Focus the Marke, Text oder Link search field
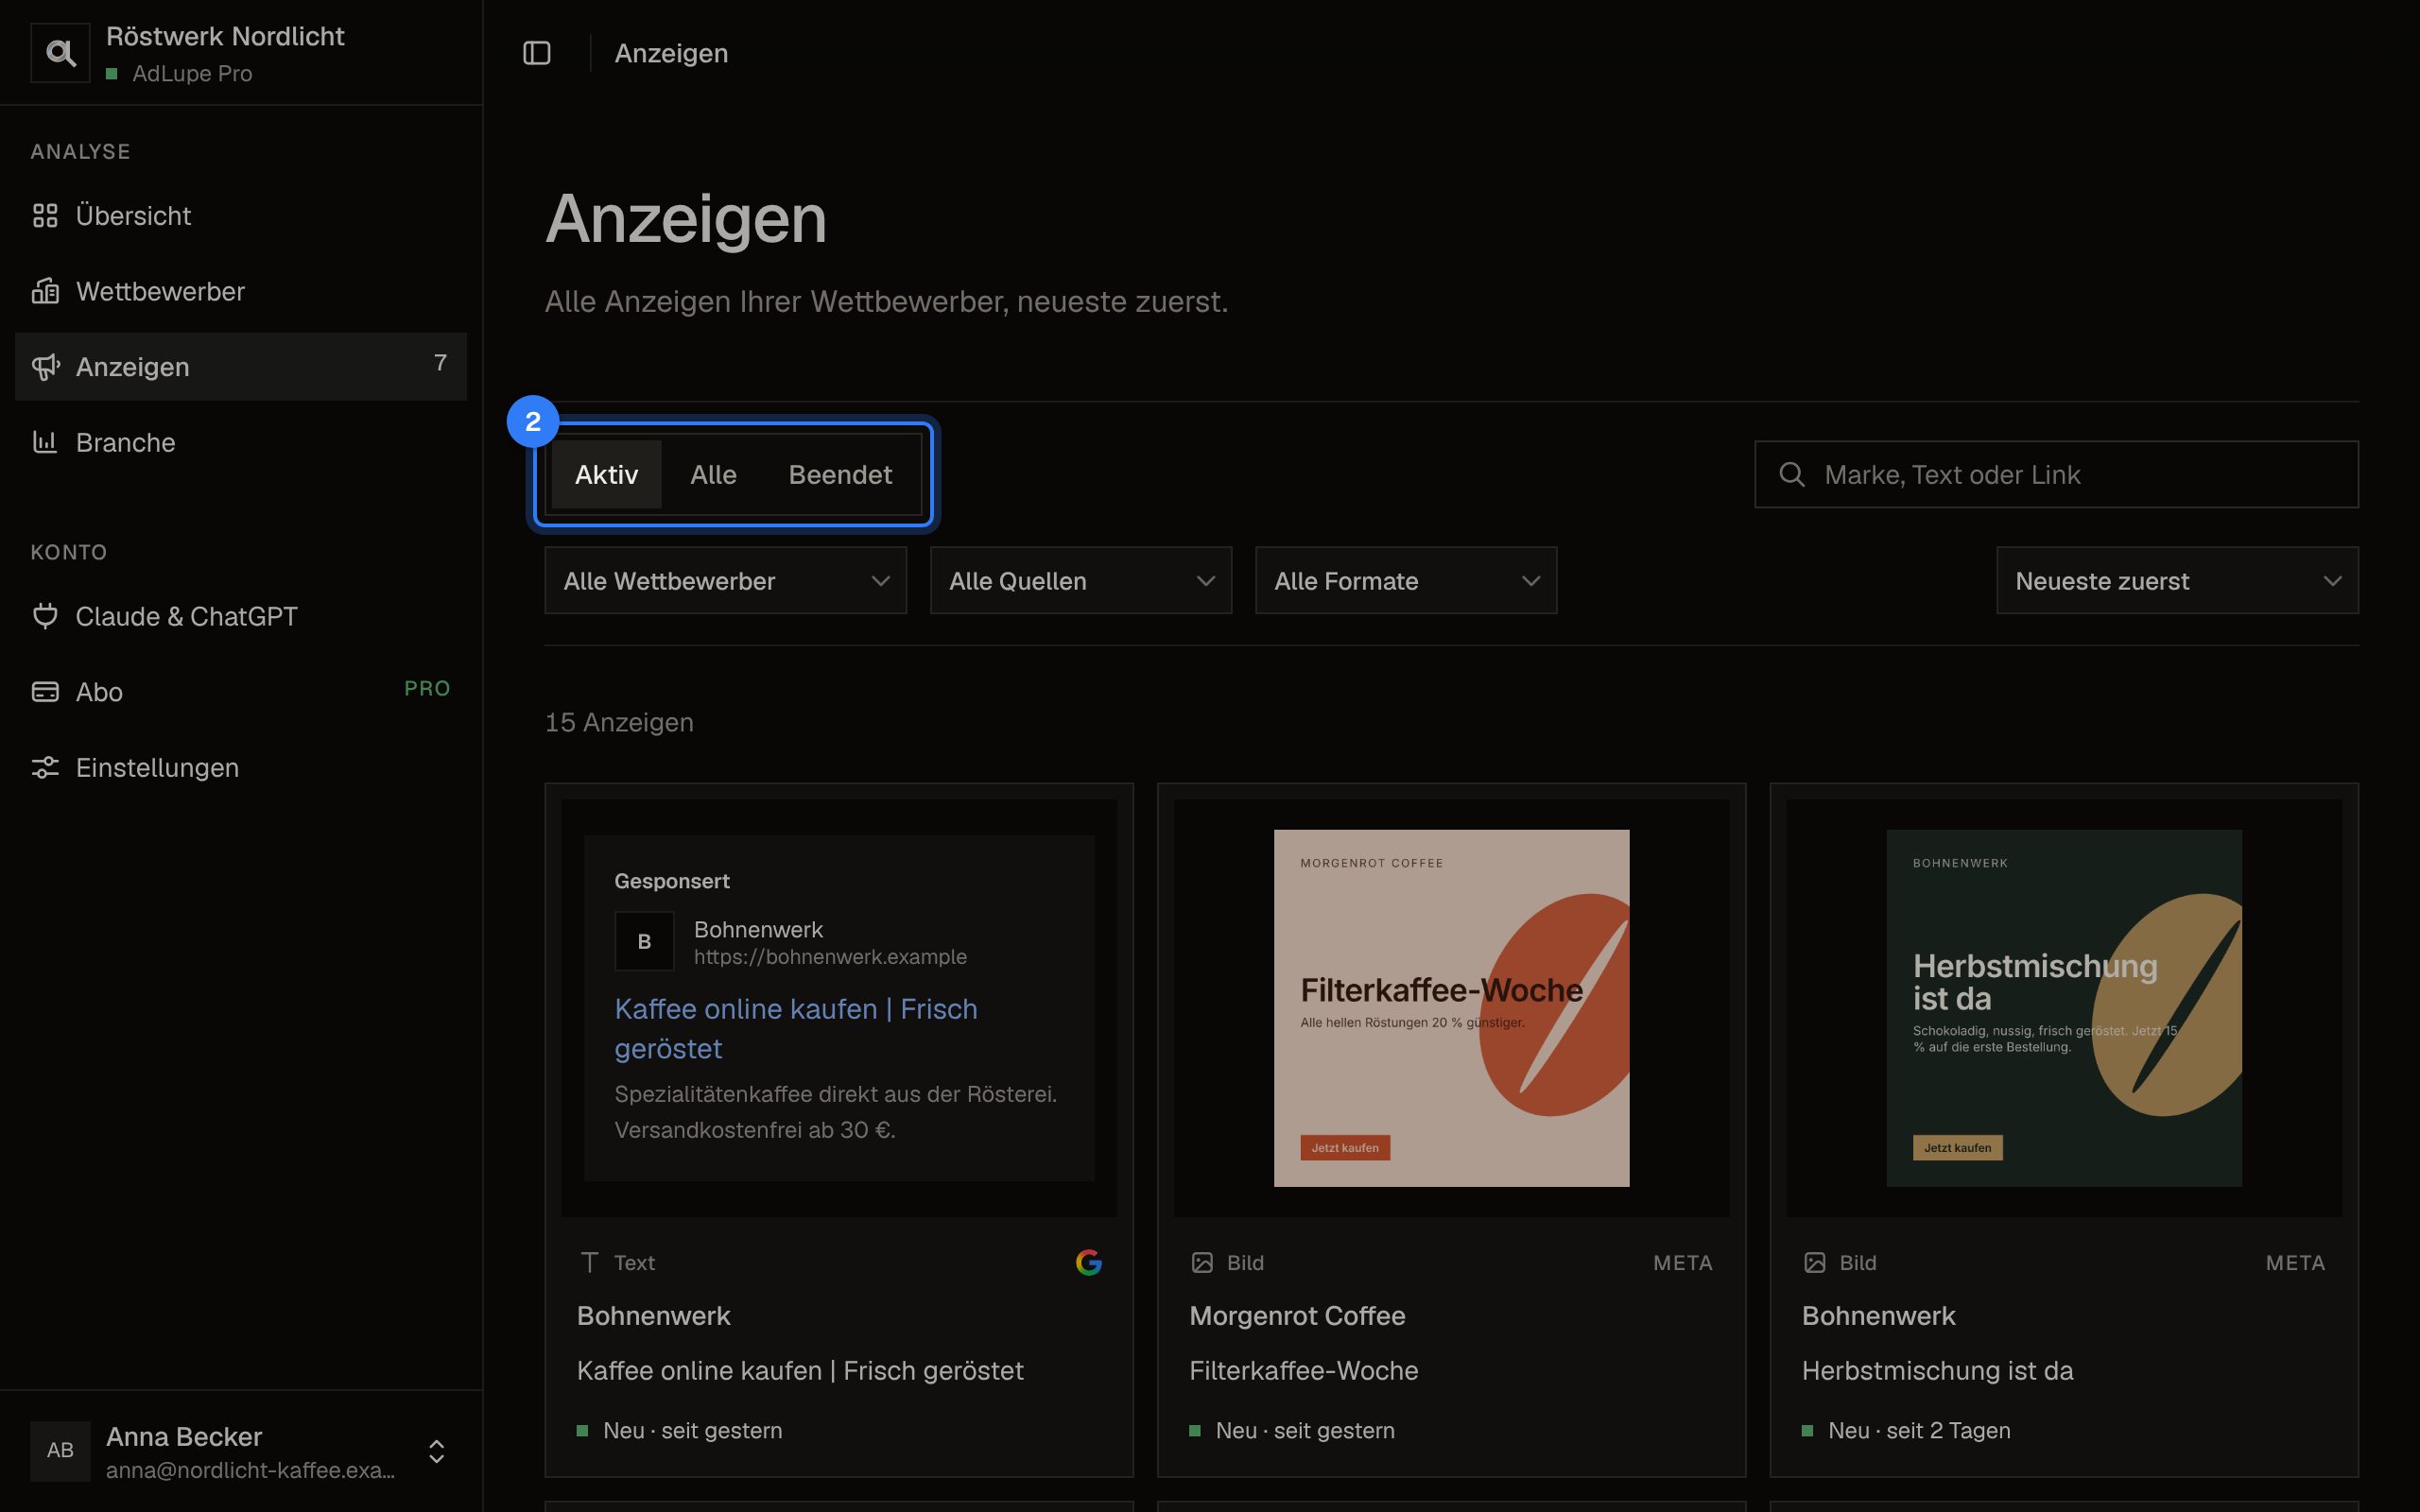 tap(2056, 474)
